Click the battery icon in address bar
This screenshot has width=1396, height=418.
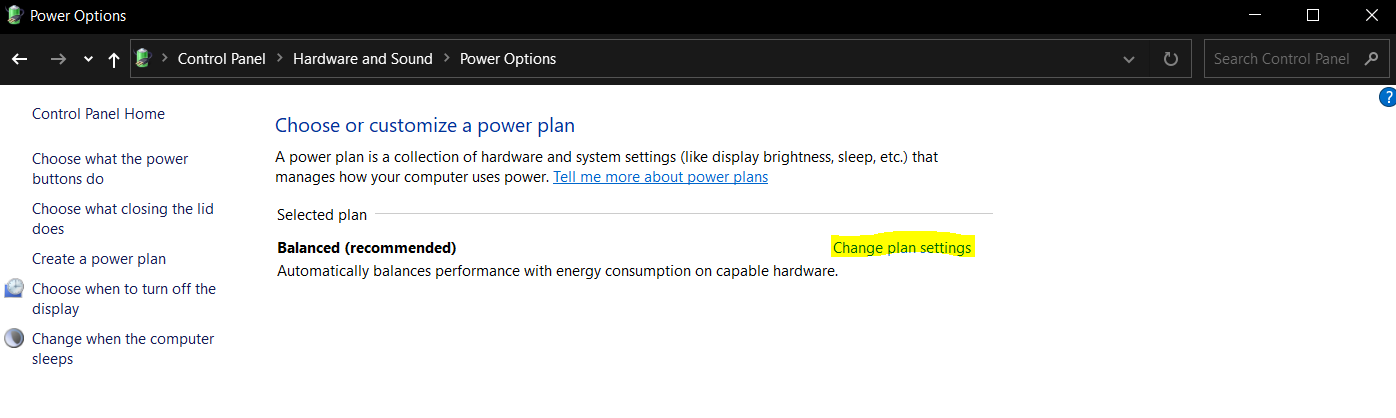coord(143,59)
